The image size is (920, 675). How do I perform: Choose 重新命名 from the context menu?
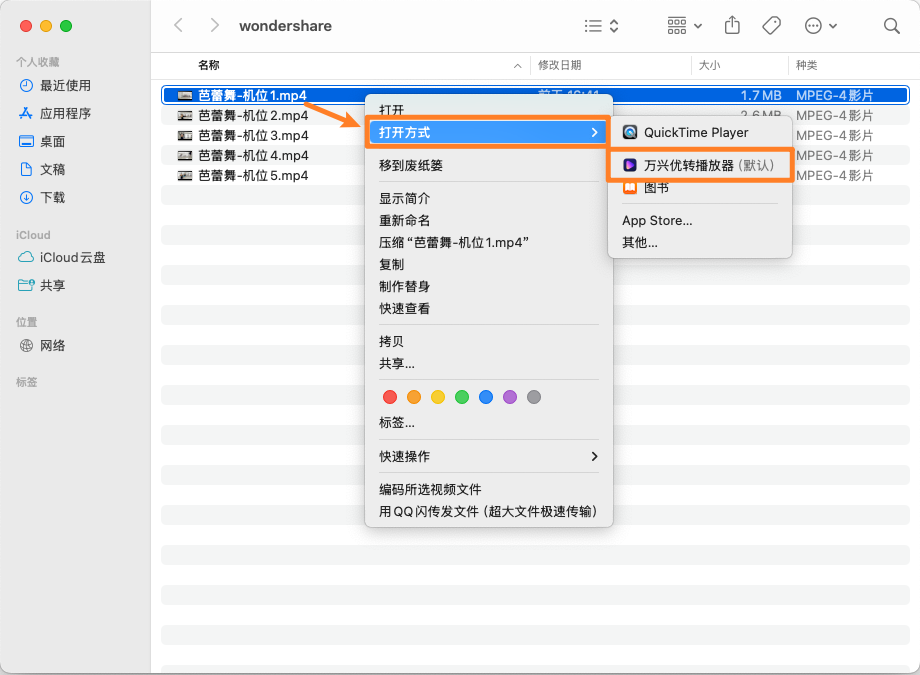405,220
